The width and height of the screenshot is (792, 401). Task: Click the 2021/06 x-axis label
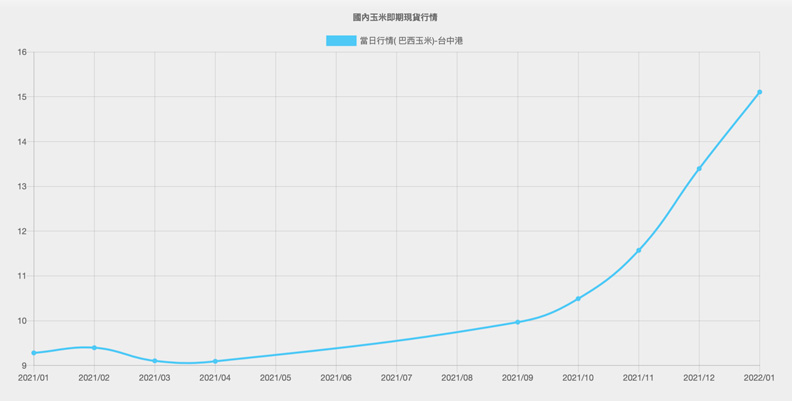pyautogui.click(x=336, y=378)
